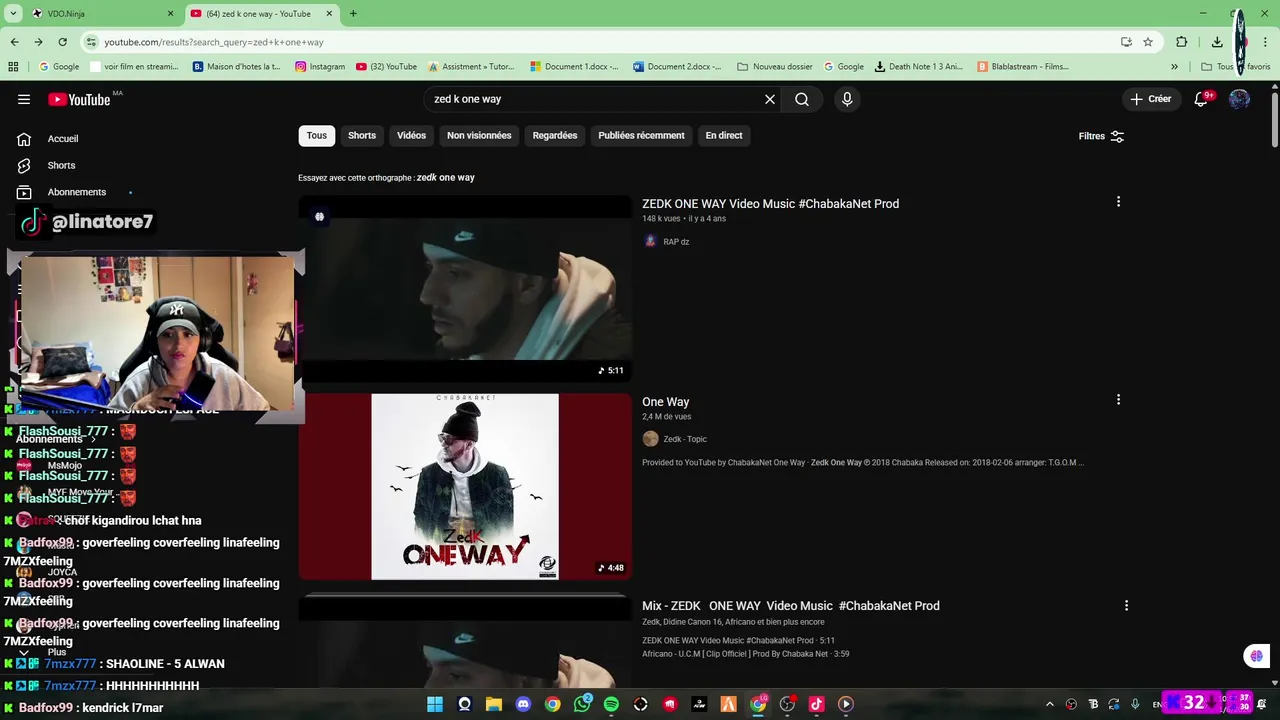This screenshot has height=720, width=1280.
Task: Show hidden system tray icons
Action: pos(1050,704)
